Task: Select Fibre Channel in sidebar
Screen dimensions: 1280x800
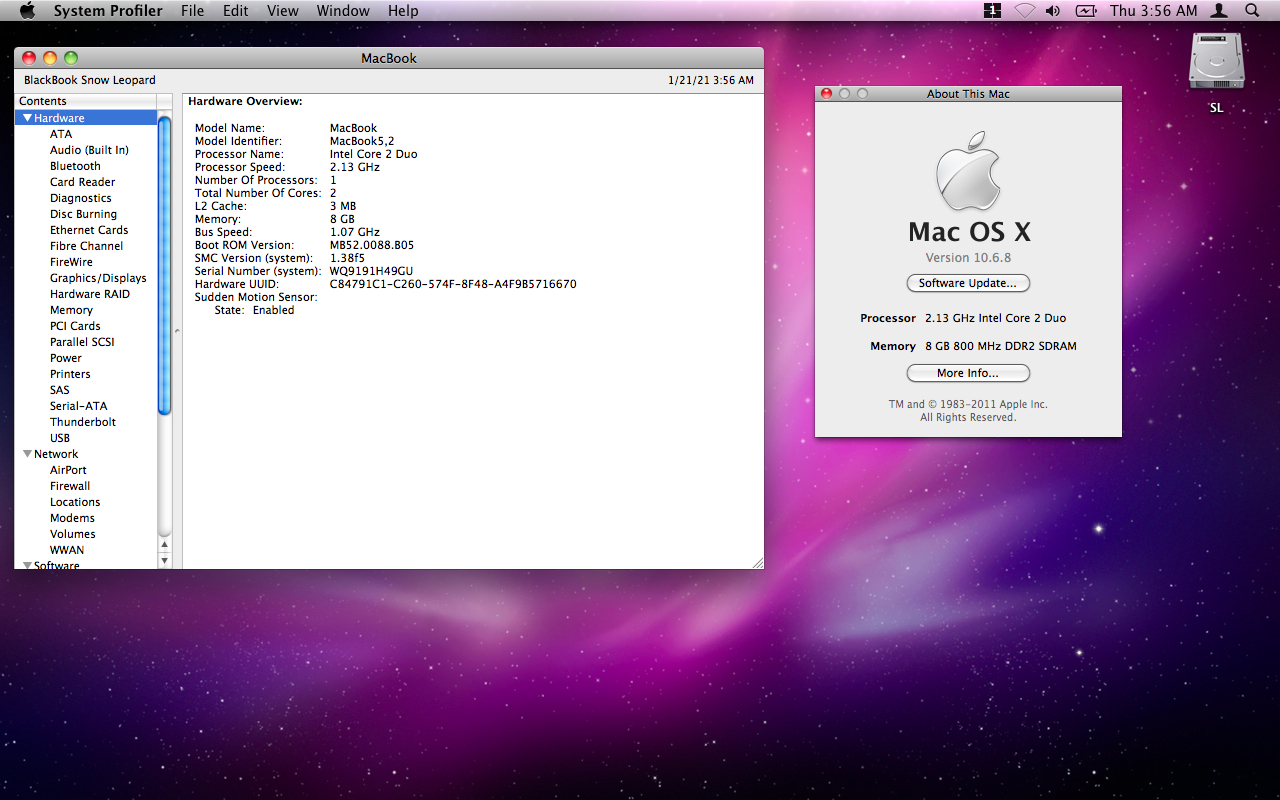Action: [87, 246]
